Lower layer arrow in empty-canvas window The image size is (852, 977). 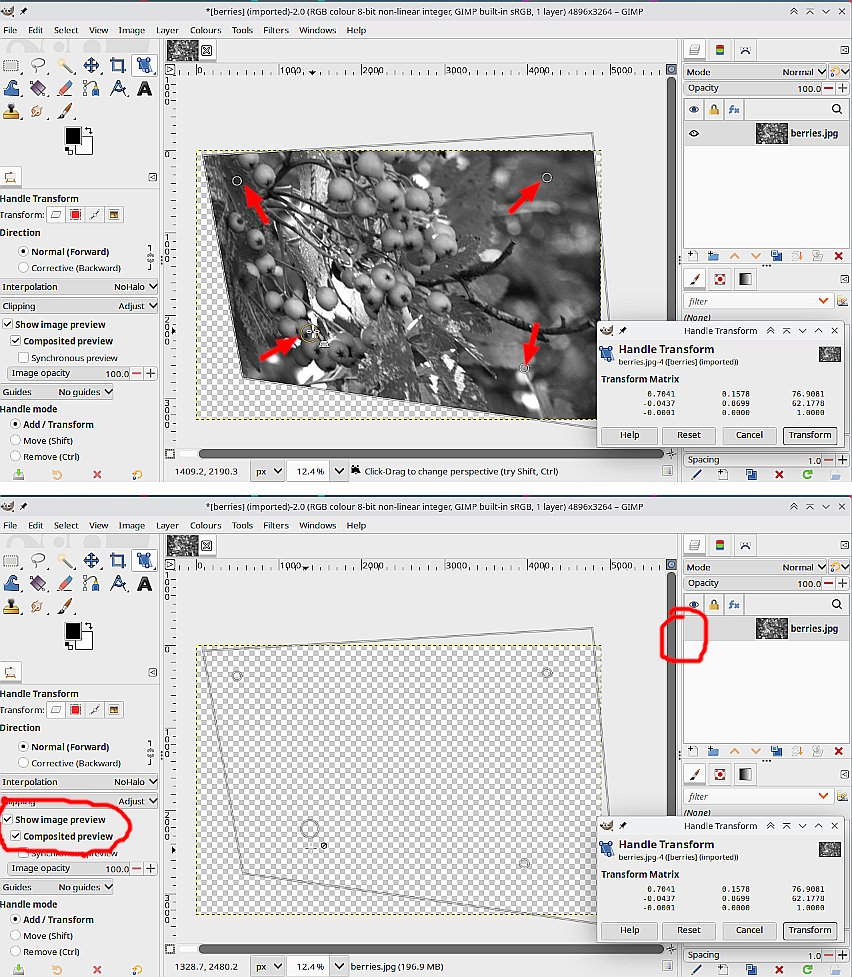[755, 751]
